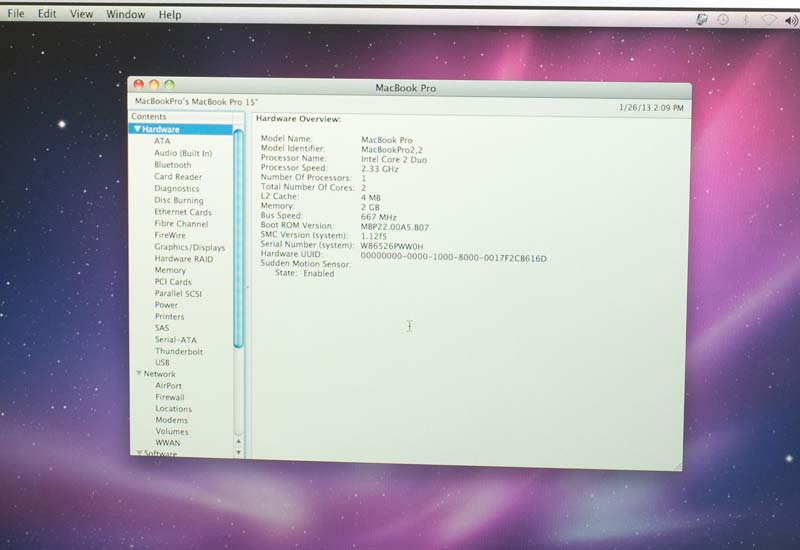Click the date 1/26/13 2:09 PM

[651, 108]
